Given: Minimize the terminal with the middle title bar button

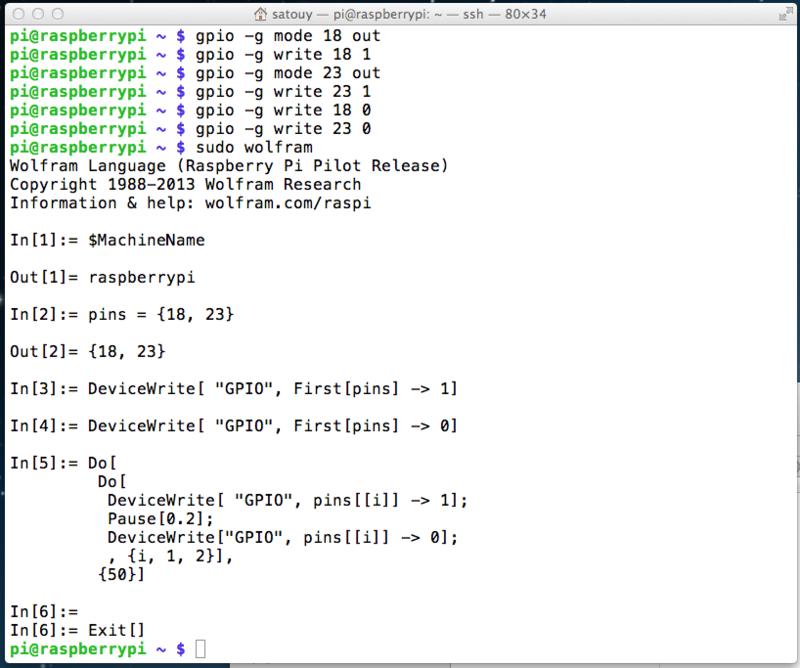Looking at the screenshot, I should pyautogui.click(x=38, y=14).
